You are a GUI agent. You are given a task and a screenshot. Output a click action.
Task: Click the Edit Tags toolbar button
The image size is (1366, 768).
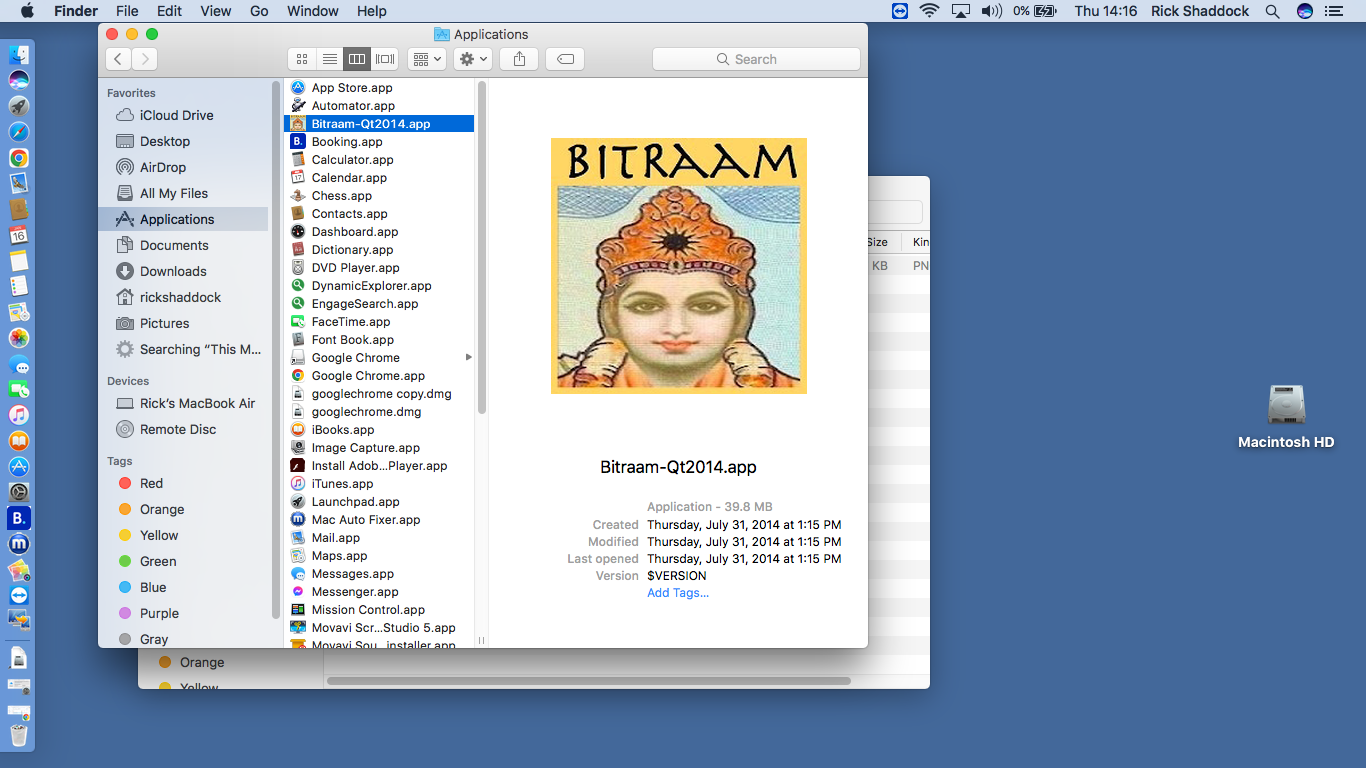pyautogui.click(x=565, y=59)
